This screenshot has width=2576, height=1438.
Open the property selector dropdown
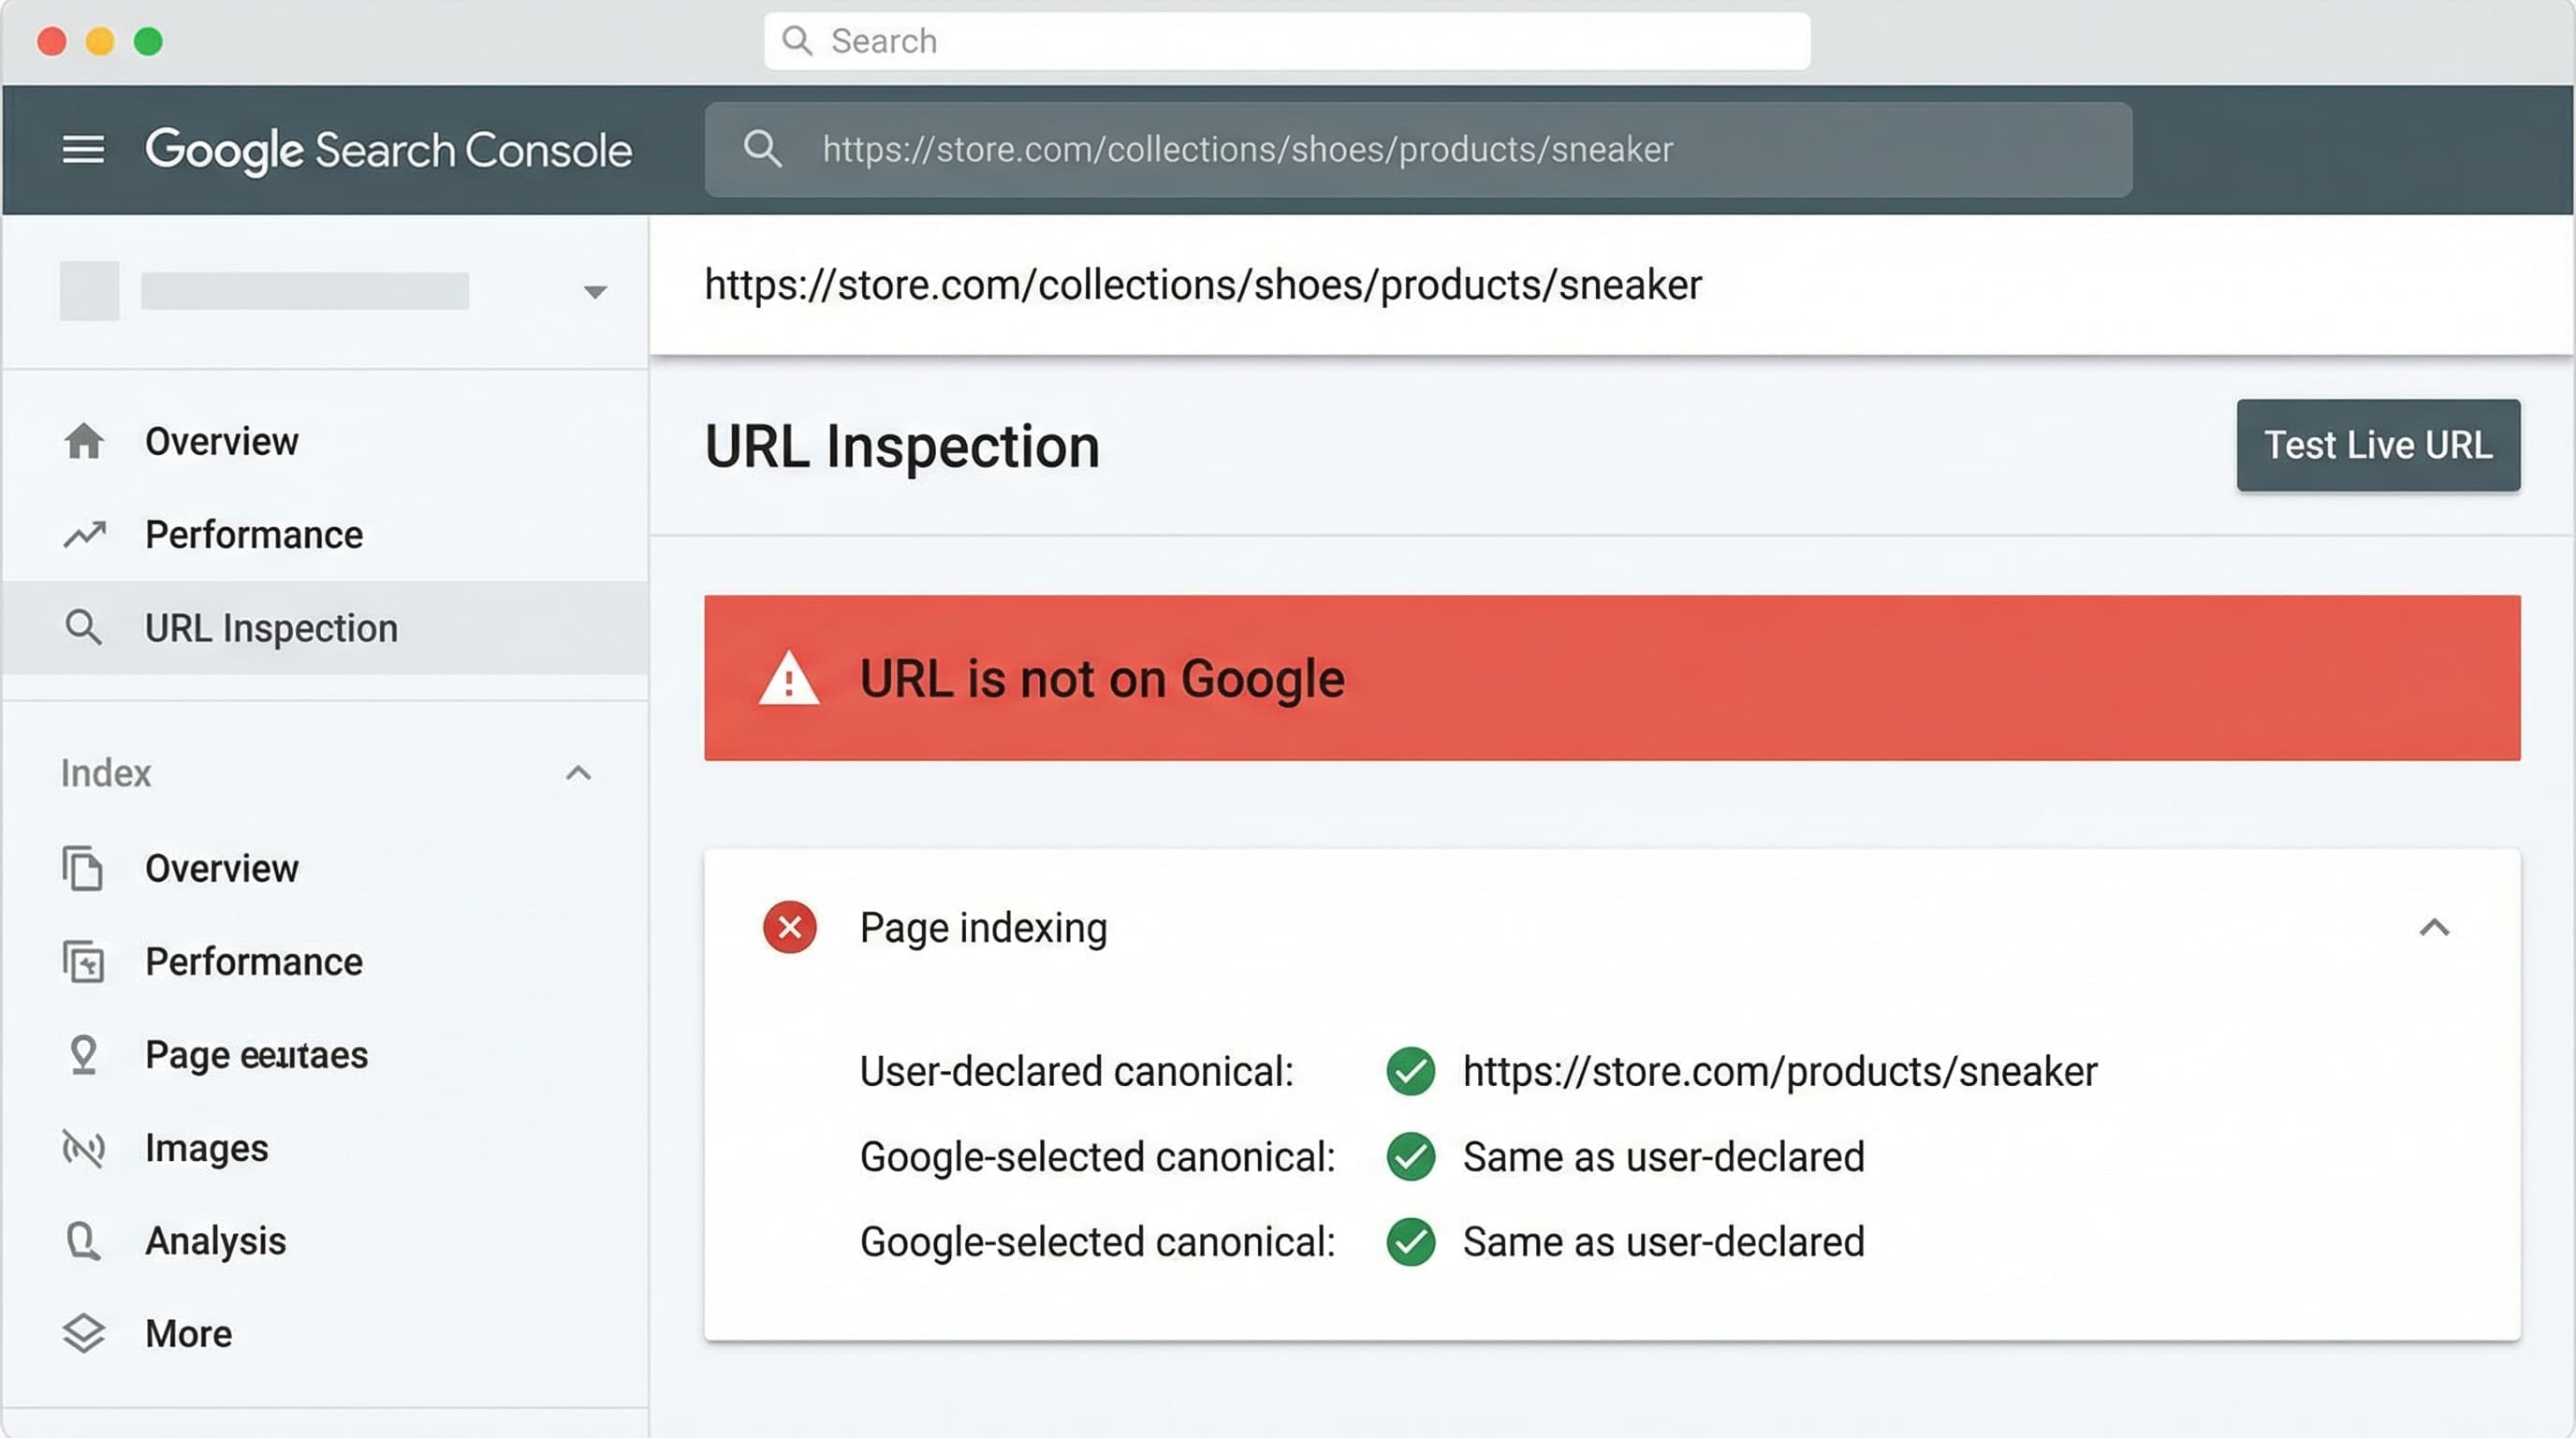click(594, 290)
